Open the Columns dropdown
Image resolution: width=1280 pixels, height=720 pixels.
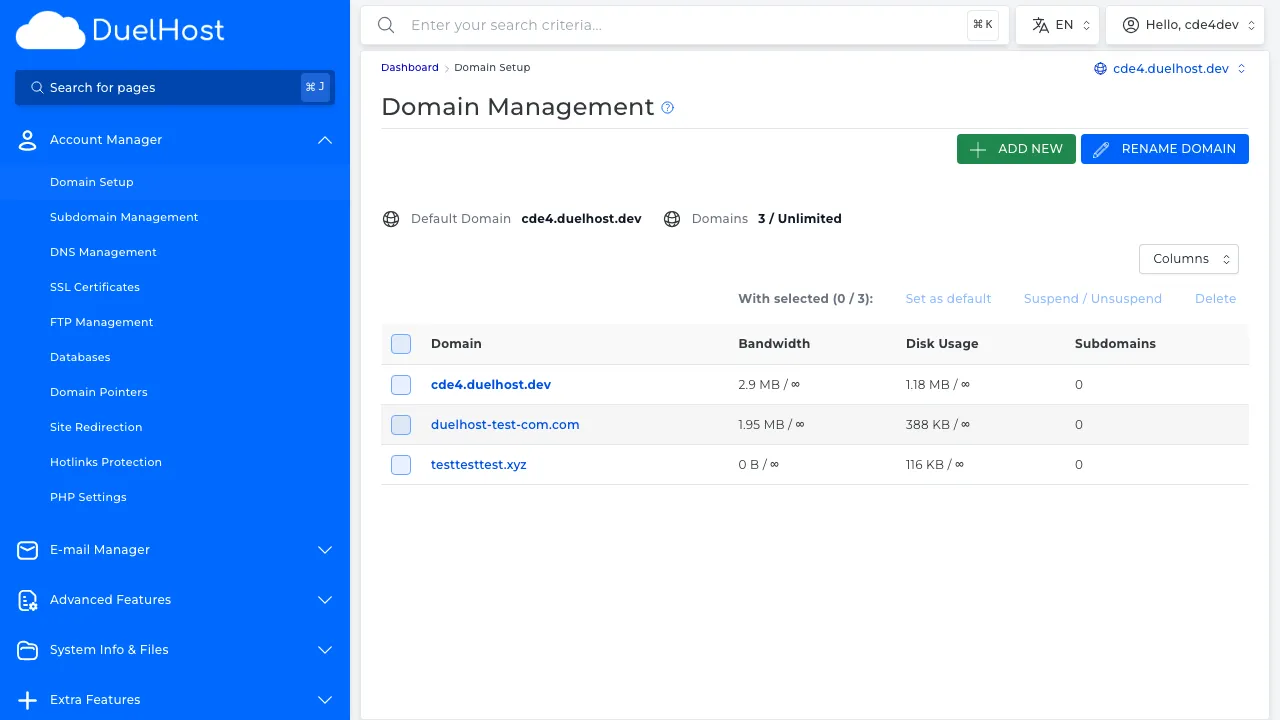click(1188, 258)
